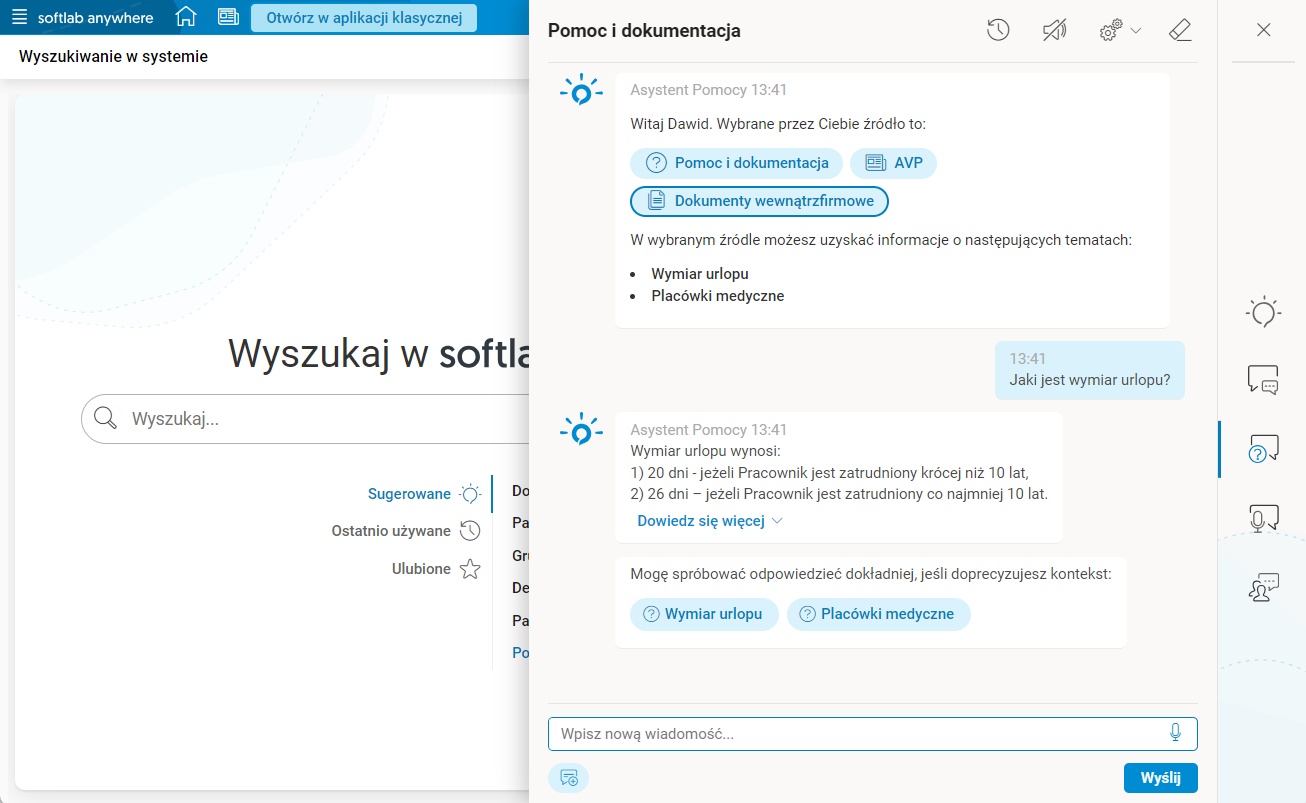Image resolution: width=1306 pixels, height=803 pixels.
Task: Click Pomoc i dokumentacja panel title
Action: 644,31
